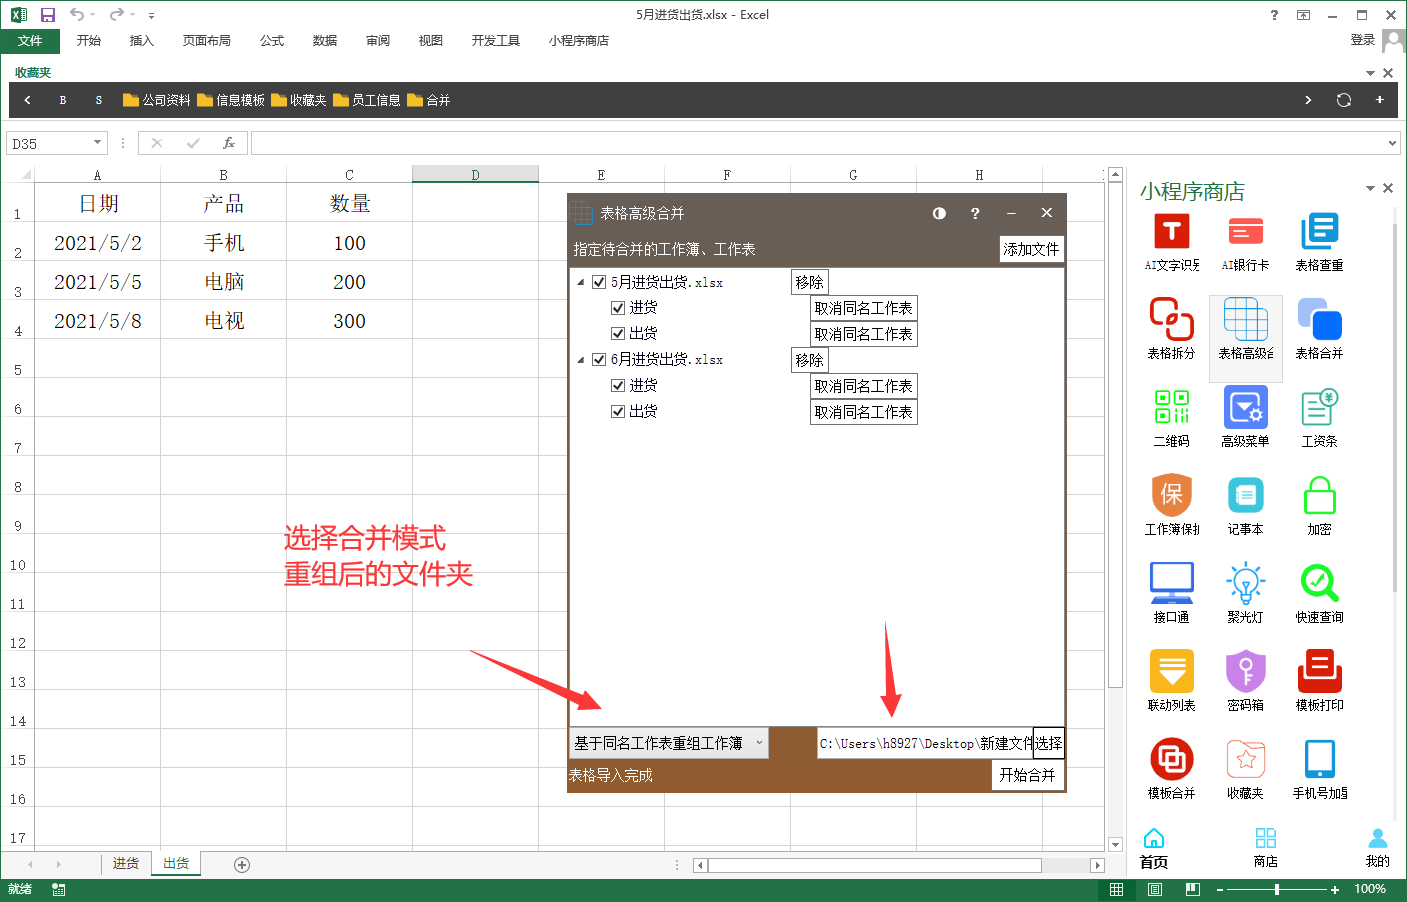Viewport: 1407px width, 902px height.
Task: Toggle the dialog theme contrast icon
Action: click(x=939, y=213)
